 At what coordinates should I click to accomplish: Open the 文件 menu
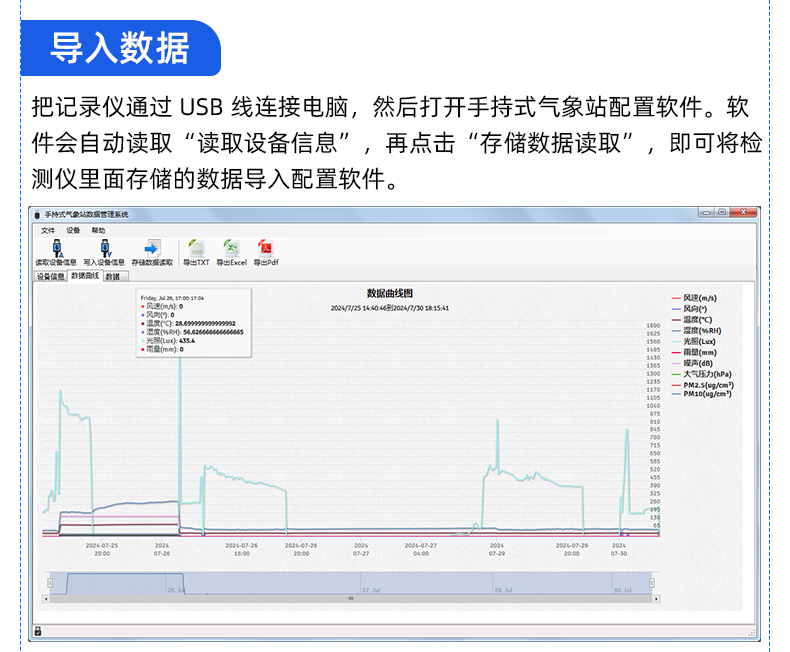click(x=48, y=230)
